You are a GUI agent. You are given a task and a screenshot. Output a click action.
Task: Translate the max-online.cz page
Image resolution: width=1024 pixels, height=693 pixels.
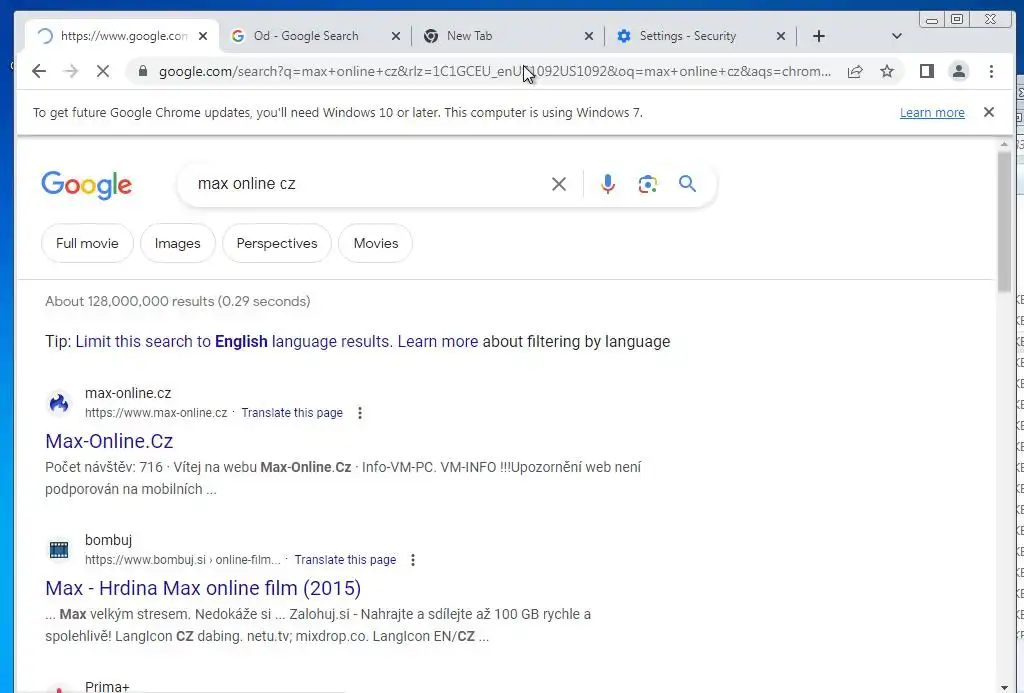[292, 413]
